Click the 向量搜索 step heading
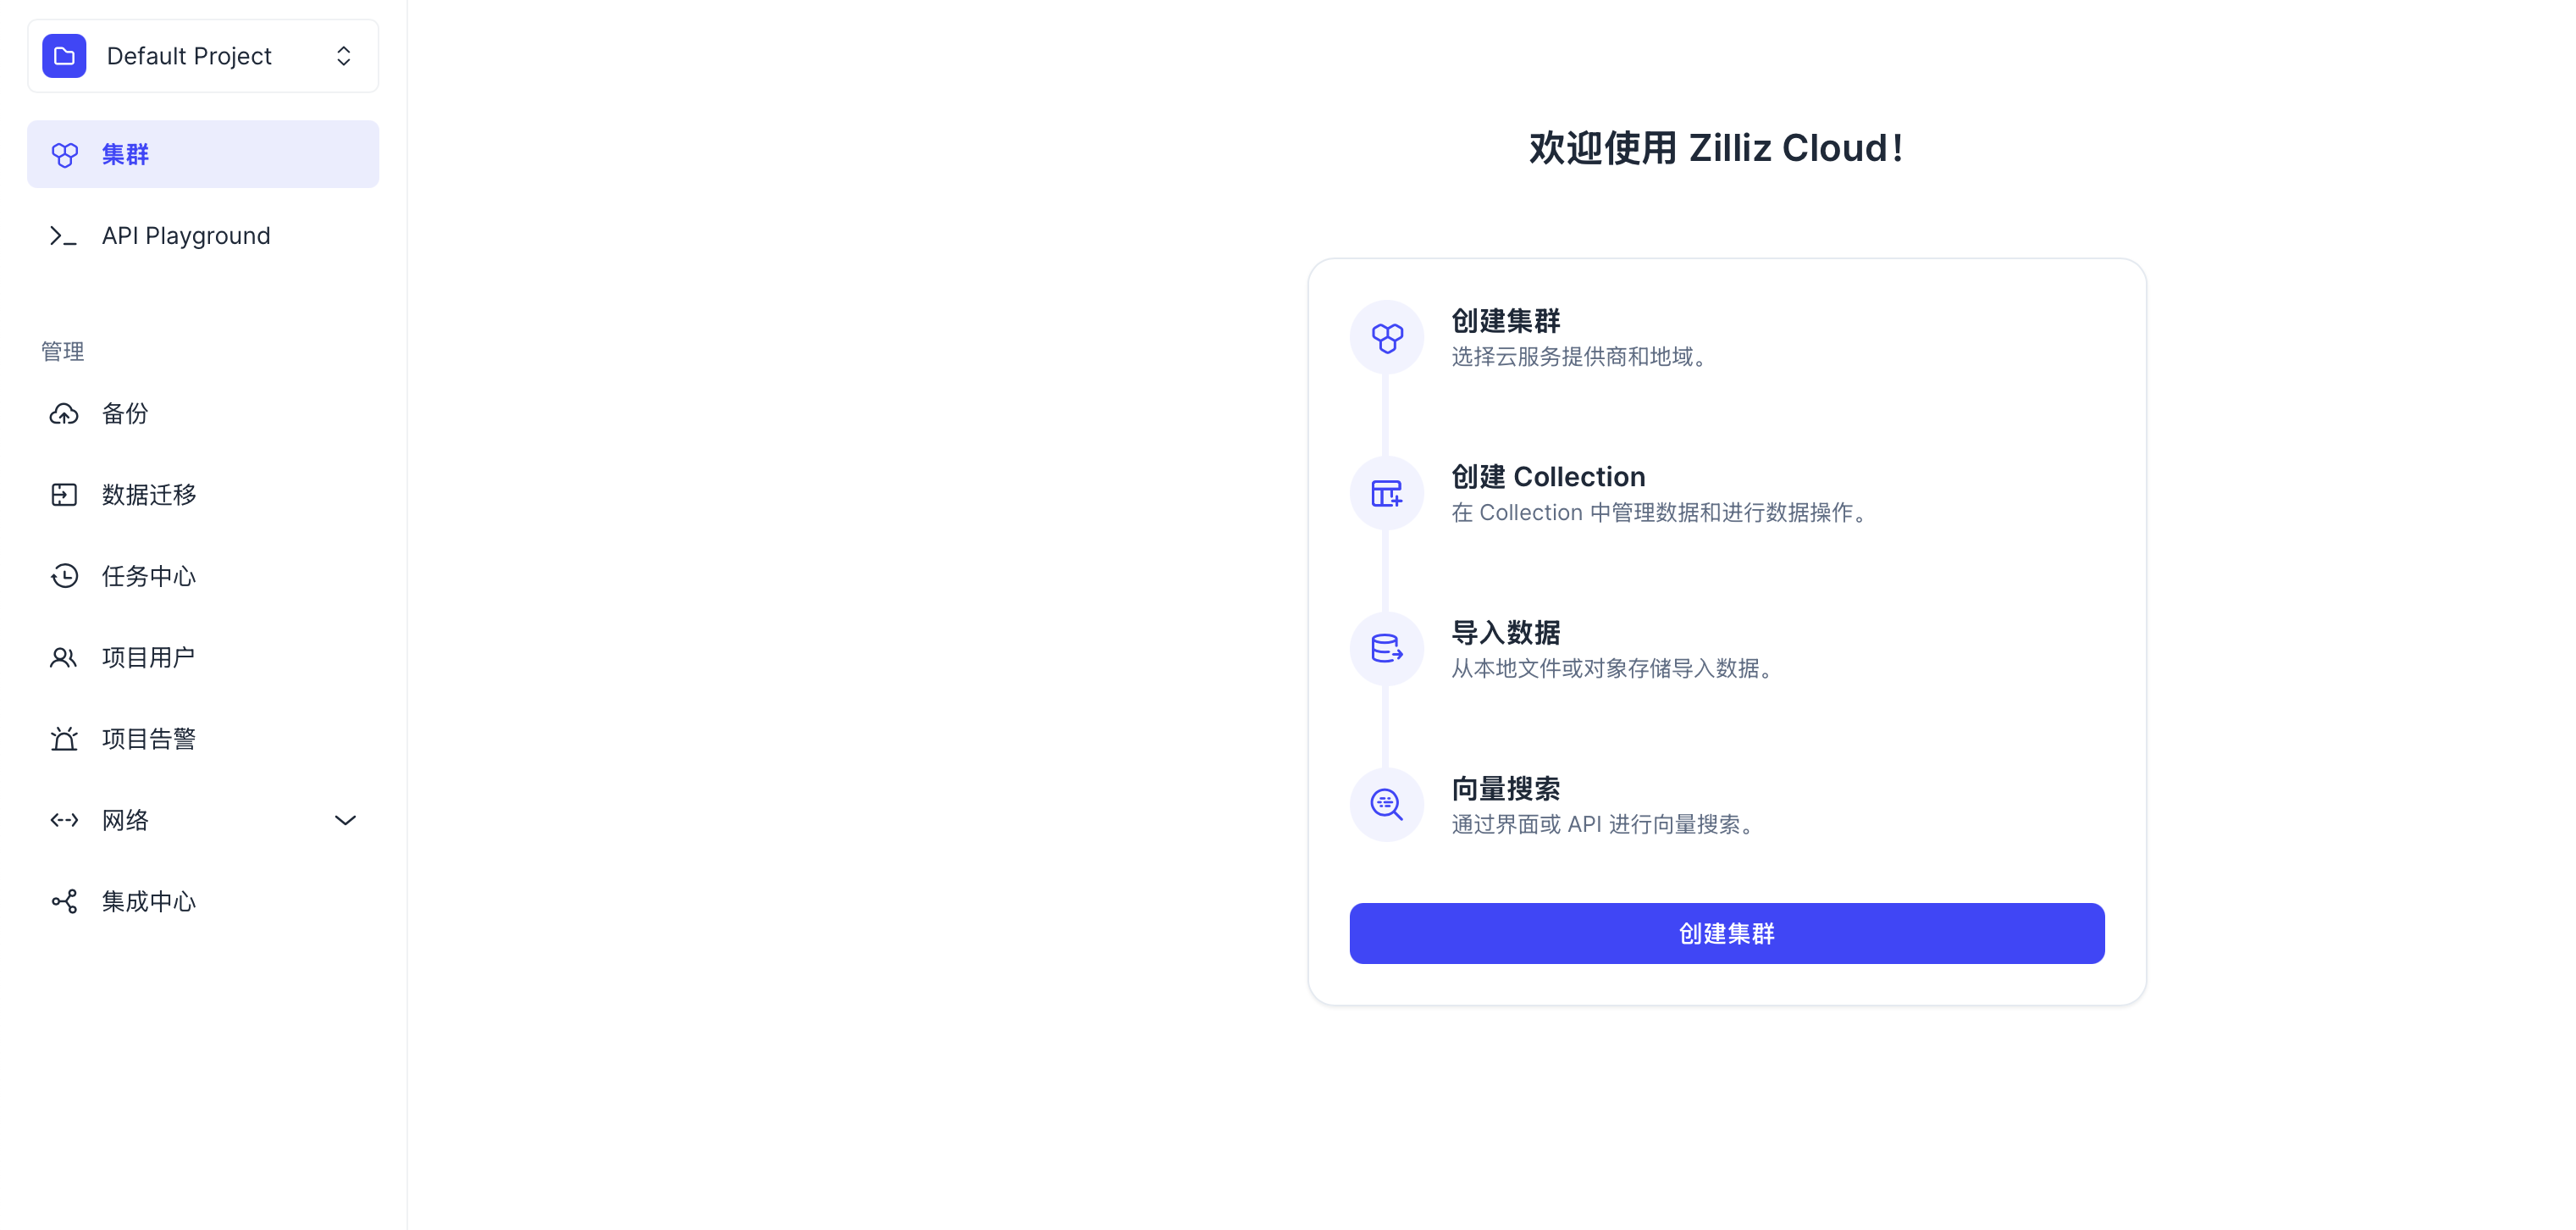Viewport: 2576px width, 1230px height. tap(1506, 789)
